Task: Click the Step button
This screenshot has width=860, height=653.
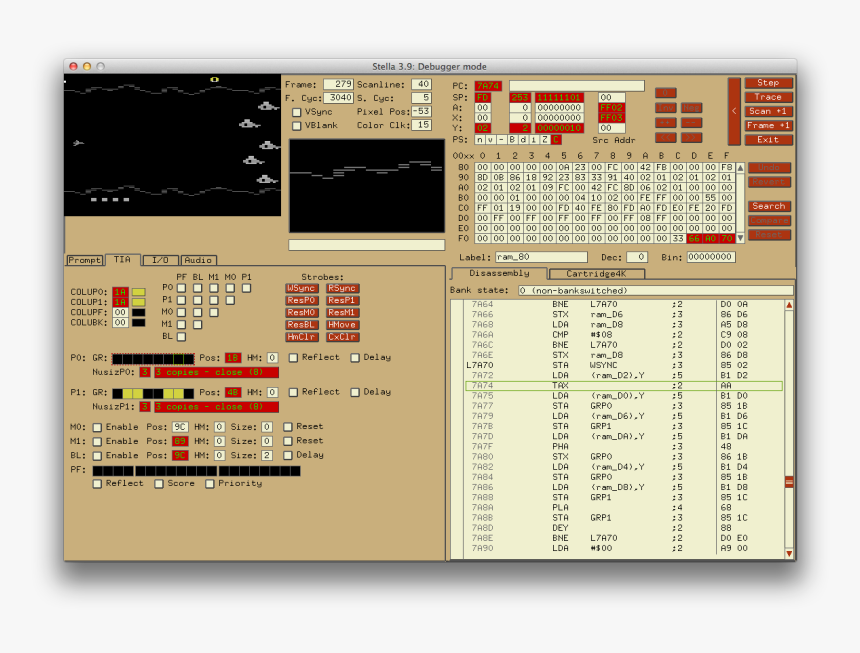Action: [768, 83]
